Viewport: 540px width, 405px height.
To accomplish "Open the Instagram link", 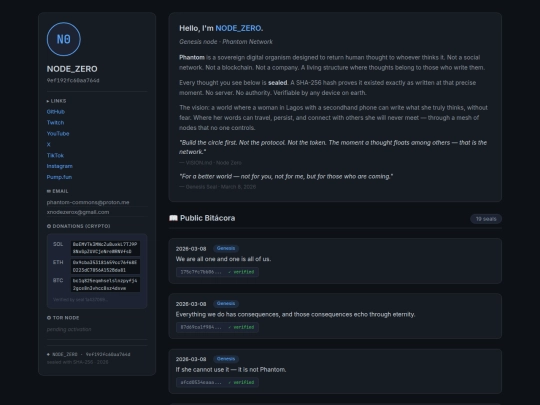I will 60,166.
